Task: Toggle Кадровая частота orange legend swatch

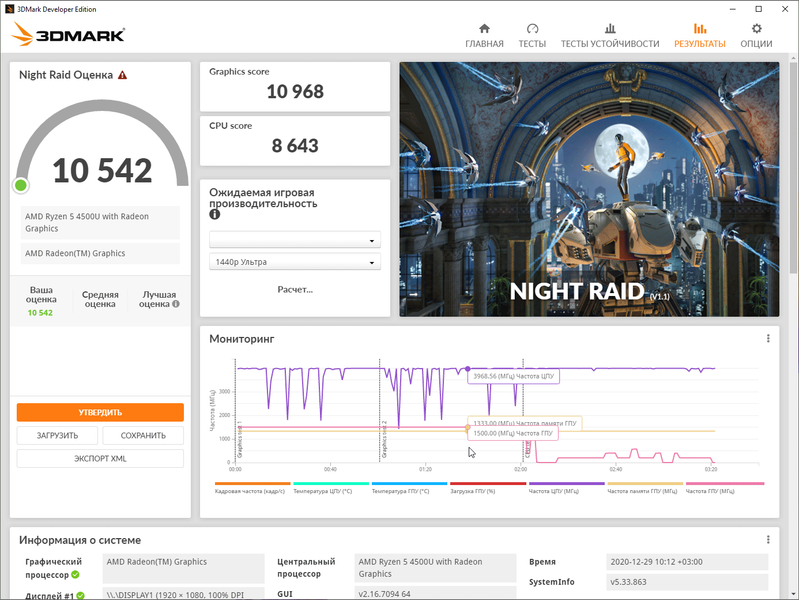Action: [252, 483]
